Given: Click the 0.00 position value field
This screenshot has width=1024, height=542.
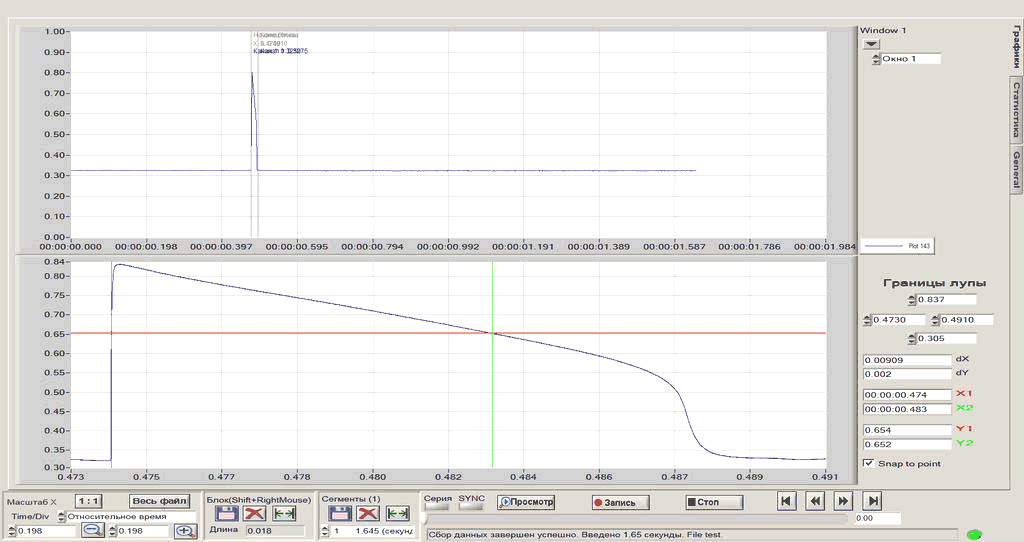Looking at the screenshot, I should [x=877, y=518].
